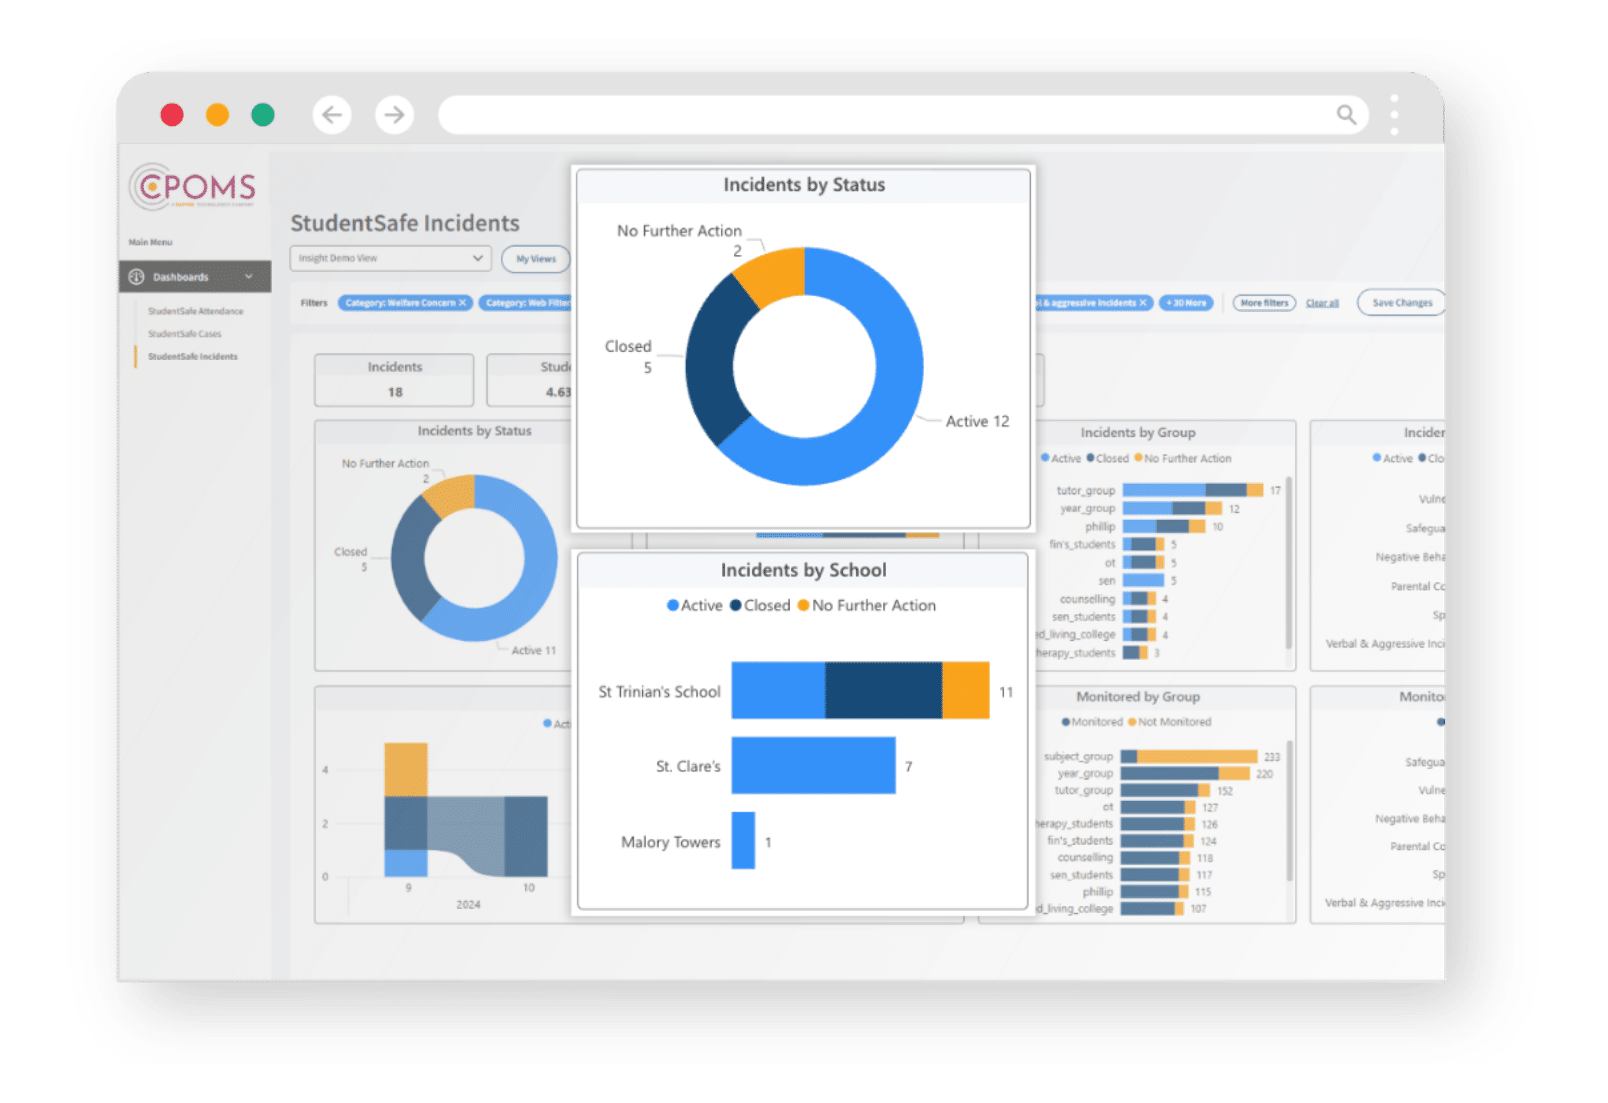
Task: Toggle Active legend in Incidents by School
Action: point(694,606)
